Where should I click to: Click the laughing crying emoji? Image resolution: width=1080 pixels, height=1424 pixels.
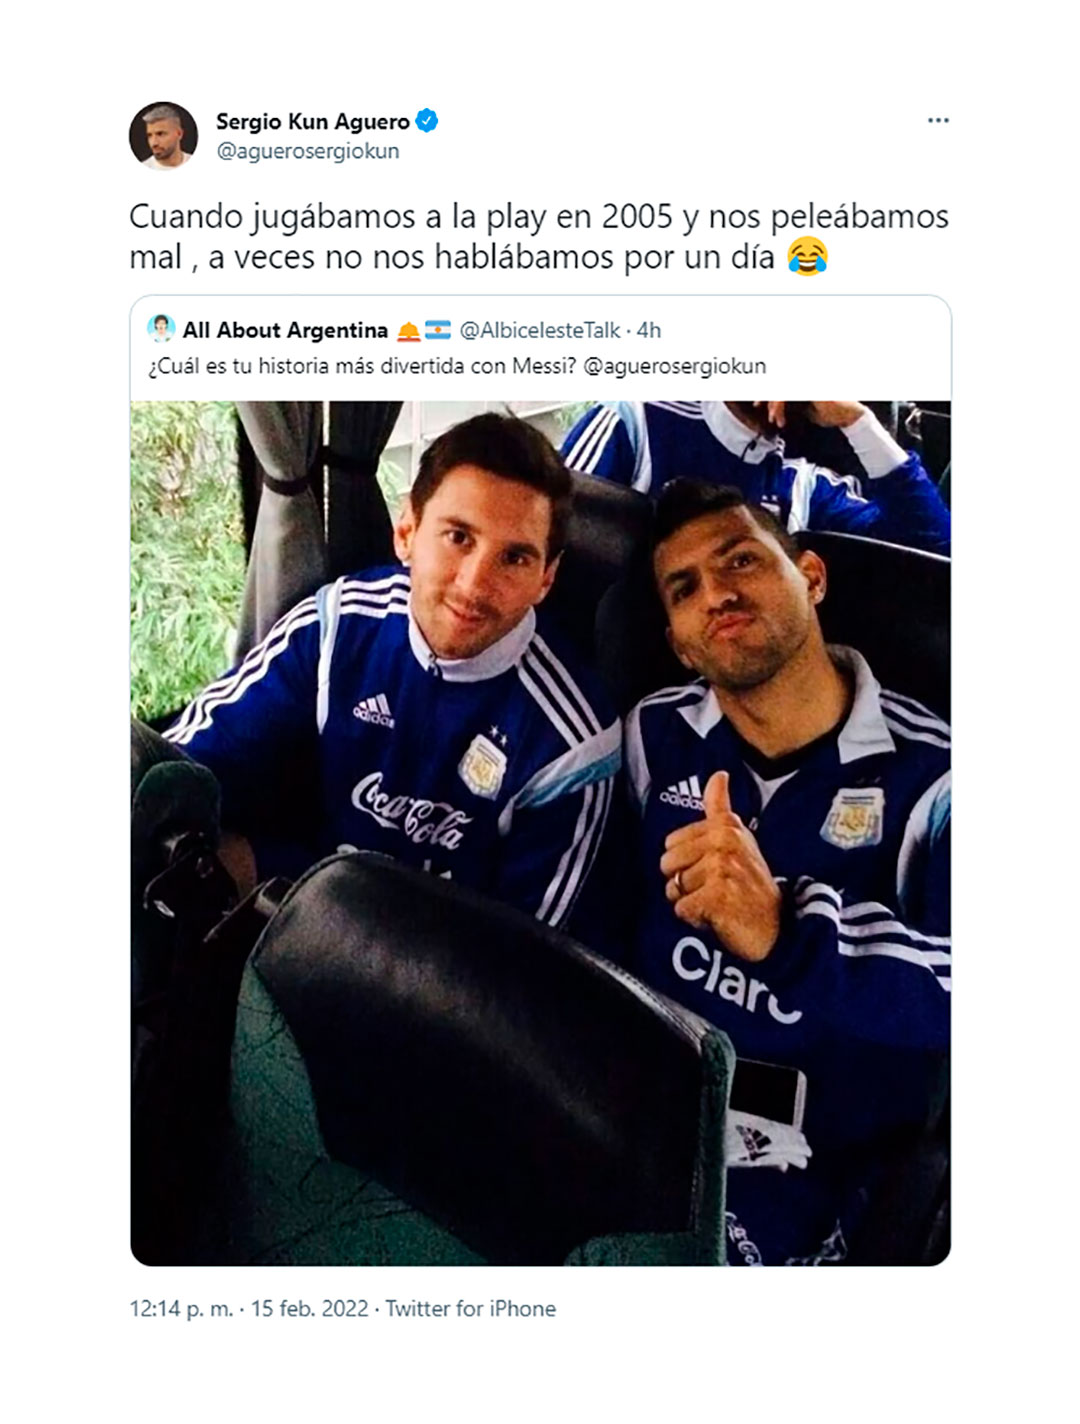[807, 257]
